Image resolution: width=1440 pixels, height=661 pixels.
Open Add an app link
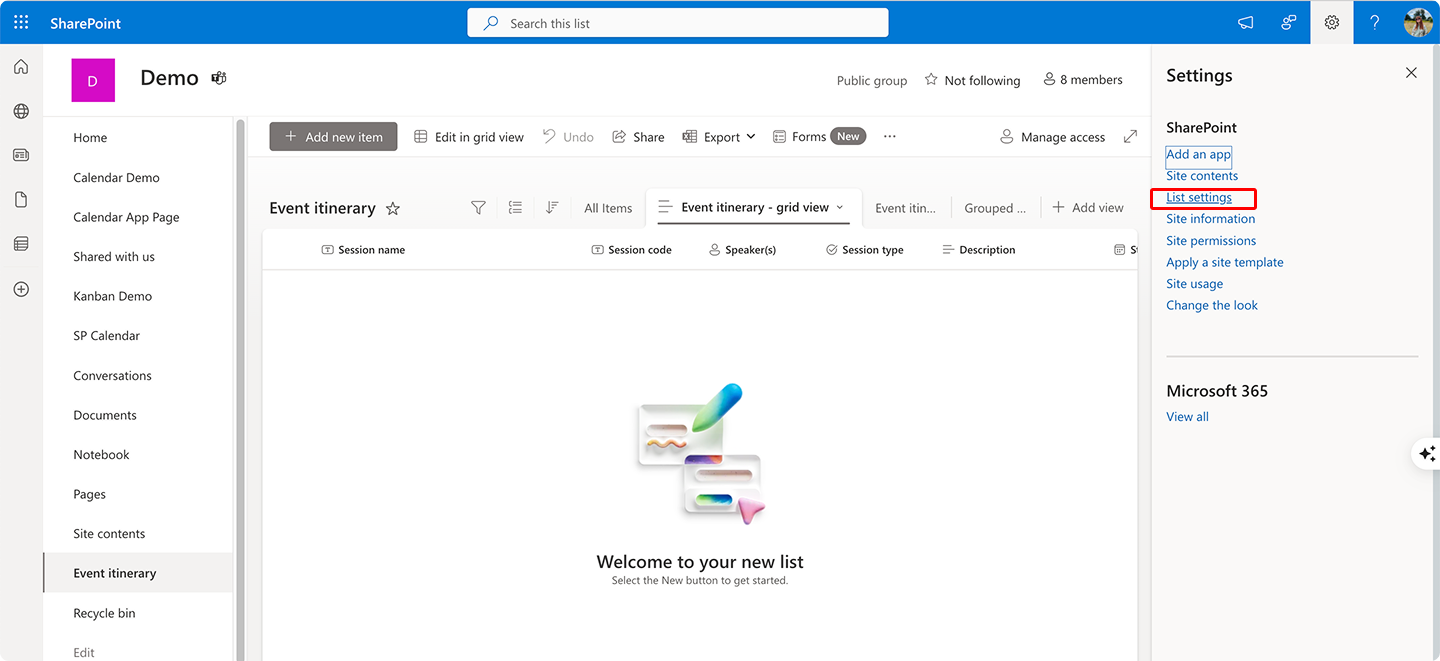tap(1198, 154)
